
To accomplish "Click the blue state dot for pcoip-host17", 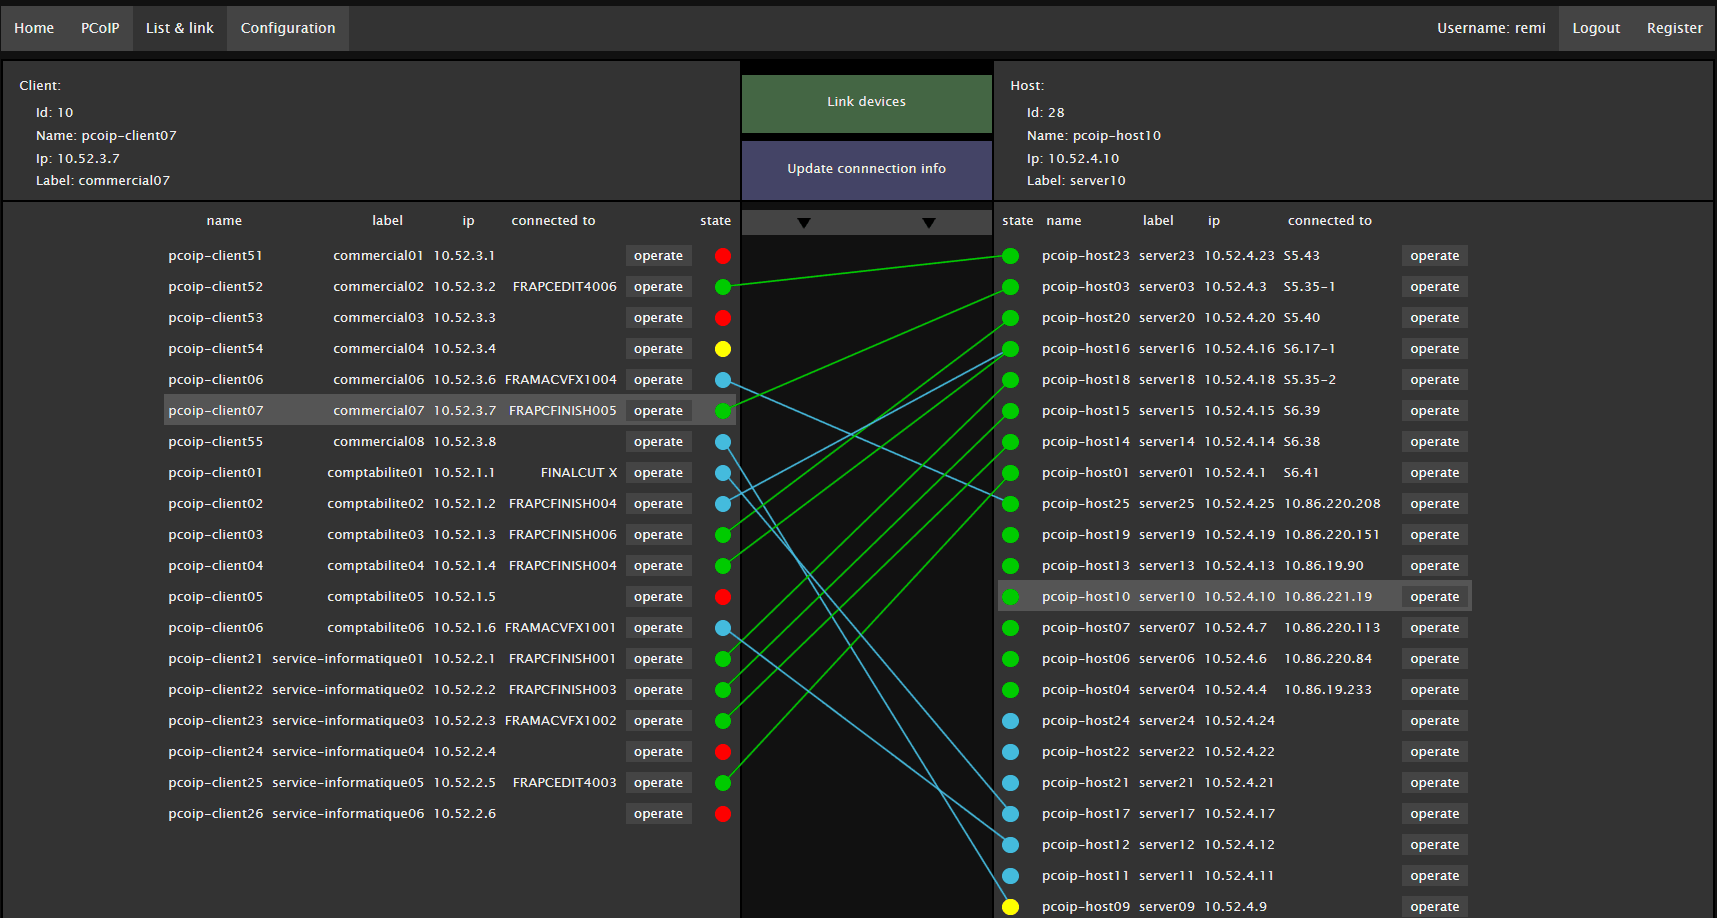I will (1011, 814).
